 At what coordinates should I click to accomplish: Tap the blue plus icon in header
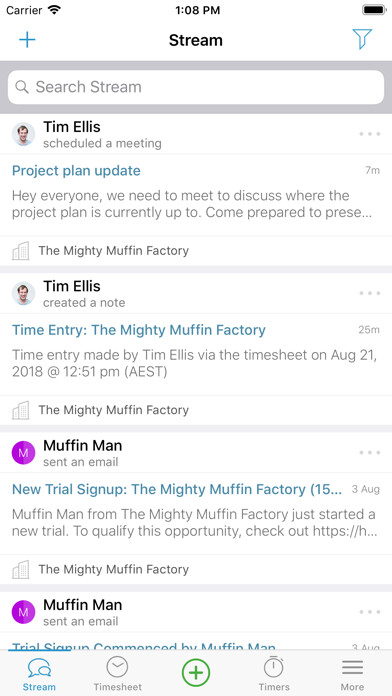coord(27,40)
